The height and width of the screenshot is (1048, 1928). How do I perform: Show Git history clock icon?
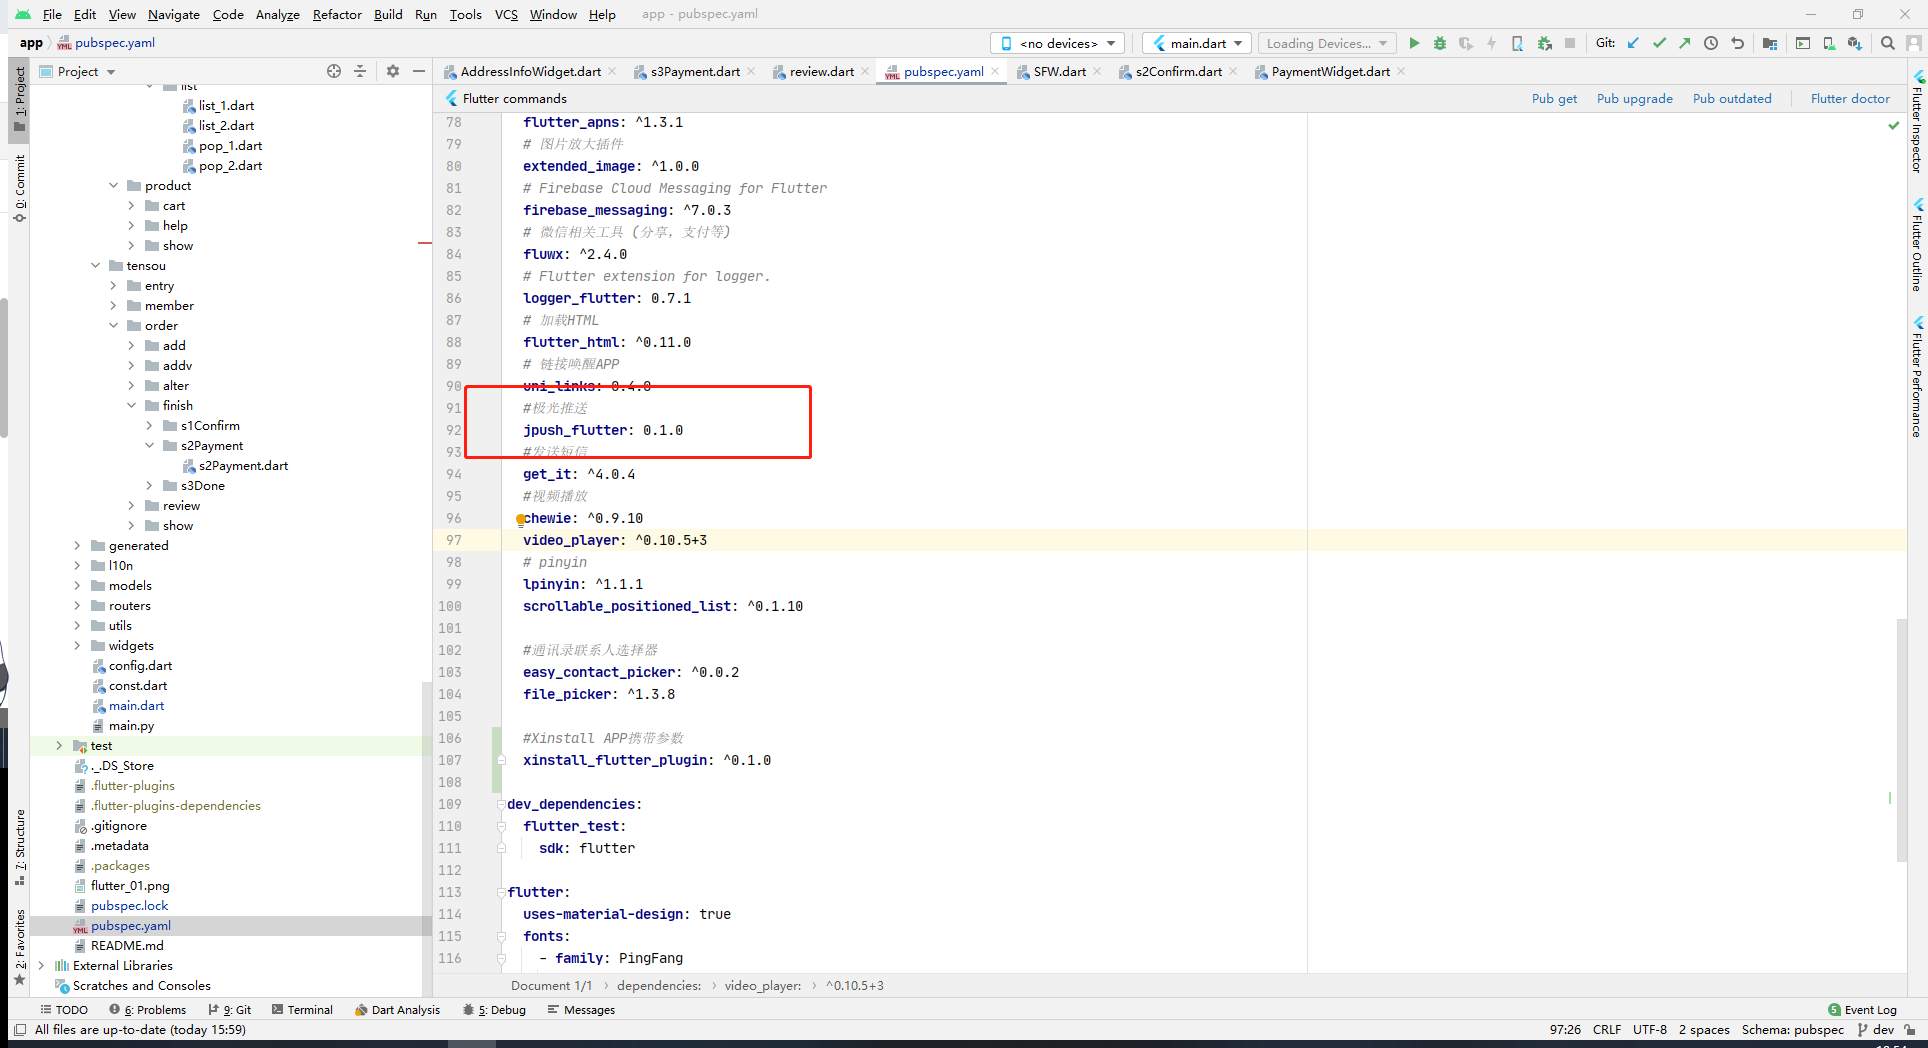pos(1711,43)
